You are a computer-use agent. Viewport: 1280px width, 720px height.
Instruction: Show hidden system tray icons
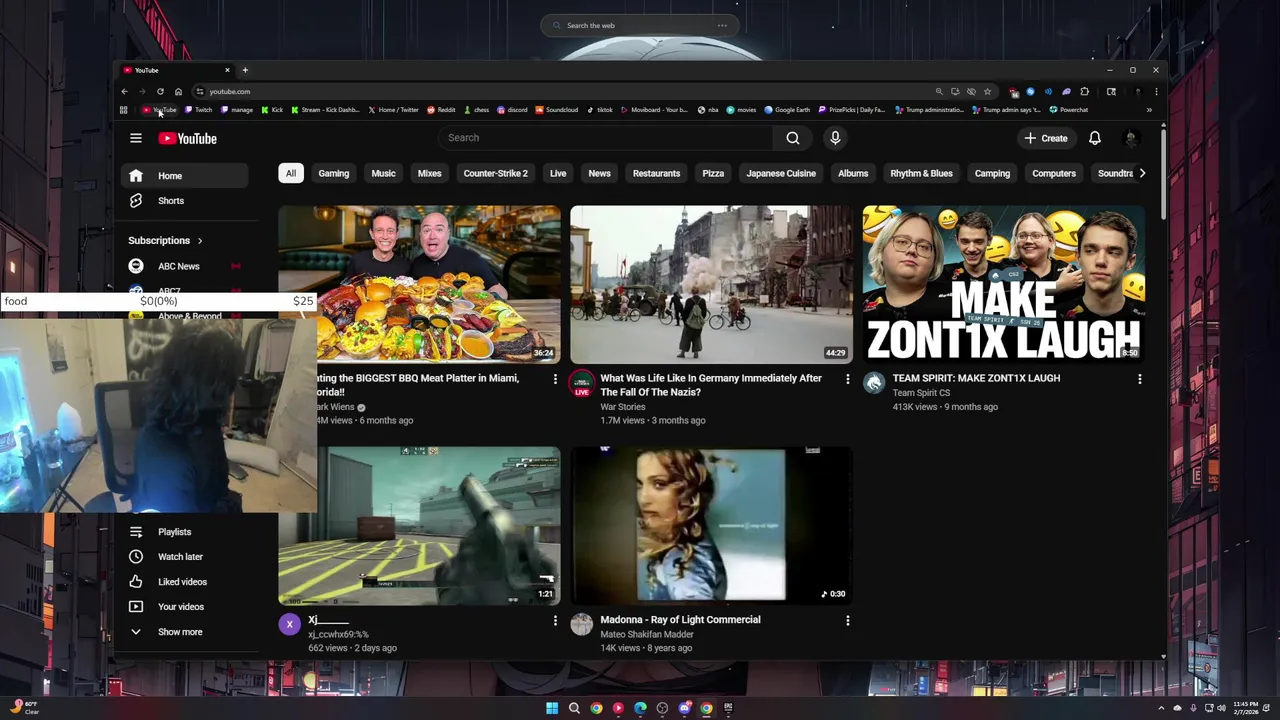point(1161,708)
